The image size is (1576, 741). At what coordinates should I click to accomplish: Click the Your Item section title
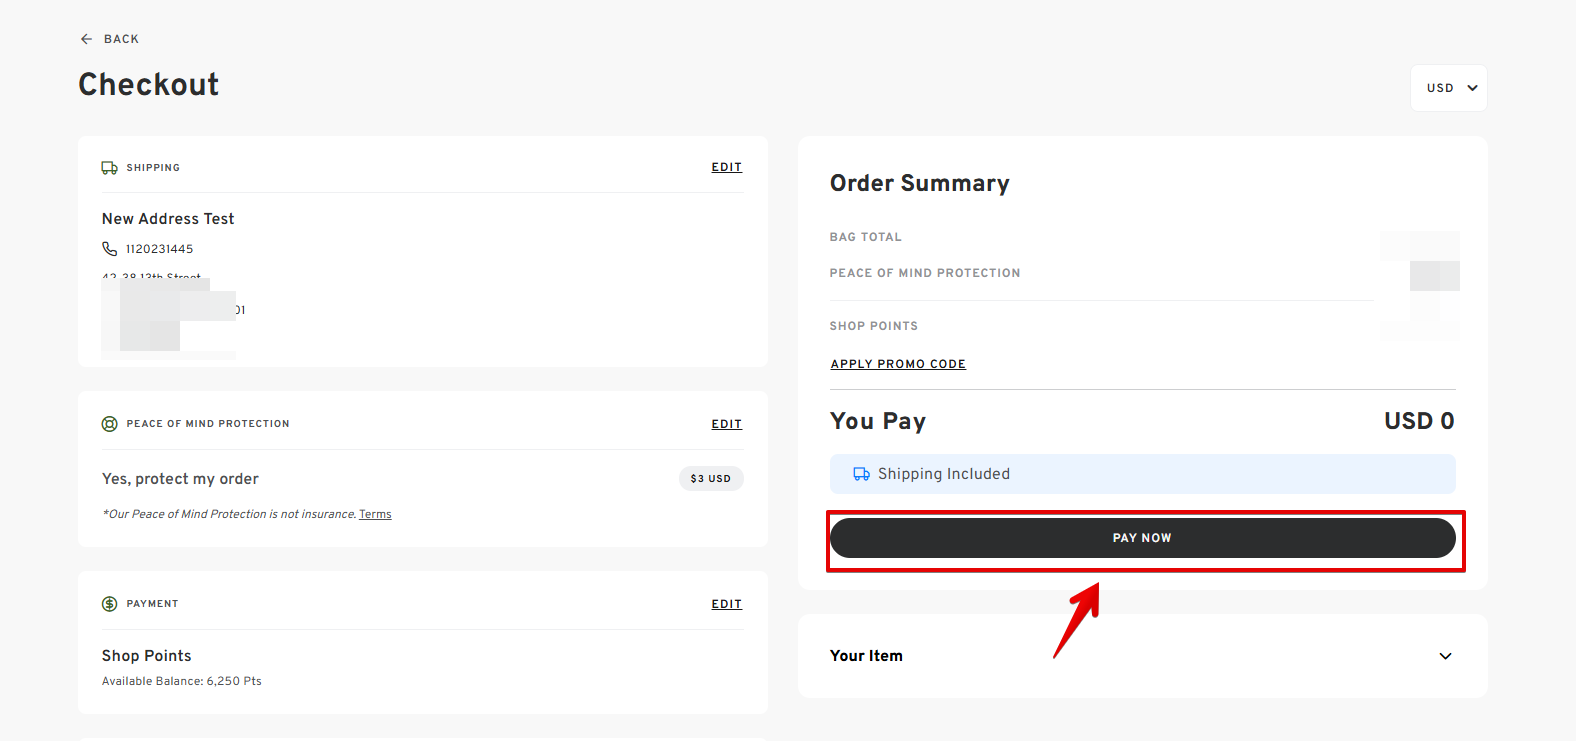(x=866, y=656)
